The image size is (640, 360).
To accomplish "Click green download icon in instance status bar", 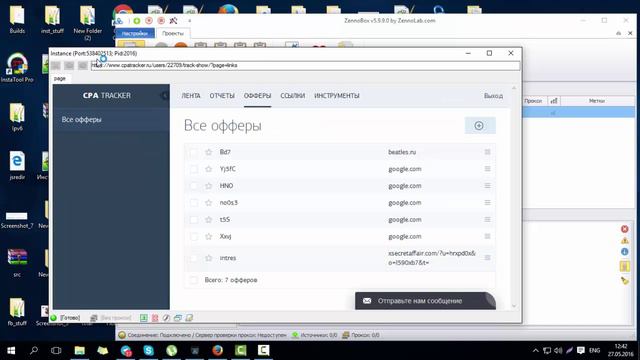I will 144,318.
